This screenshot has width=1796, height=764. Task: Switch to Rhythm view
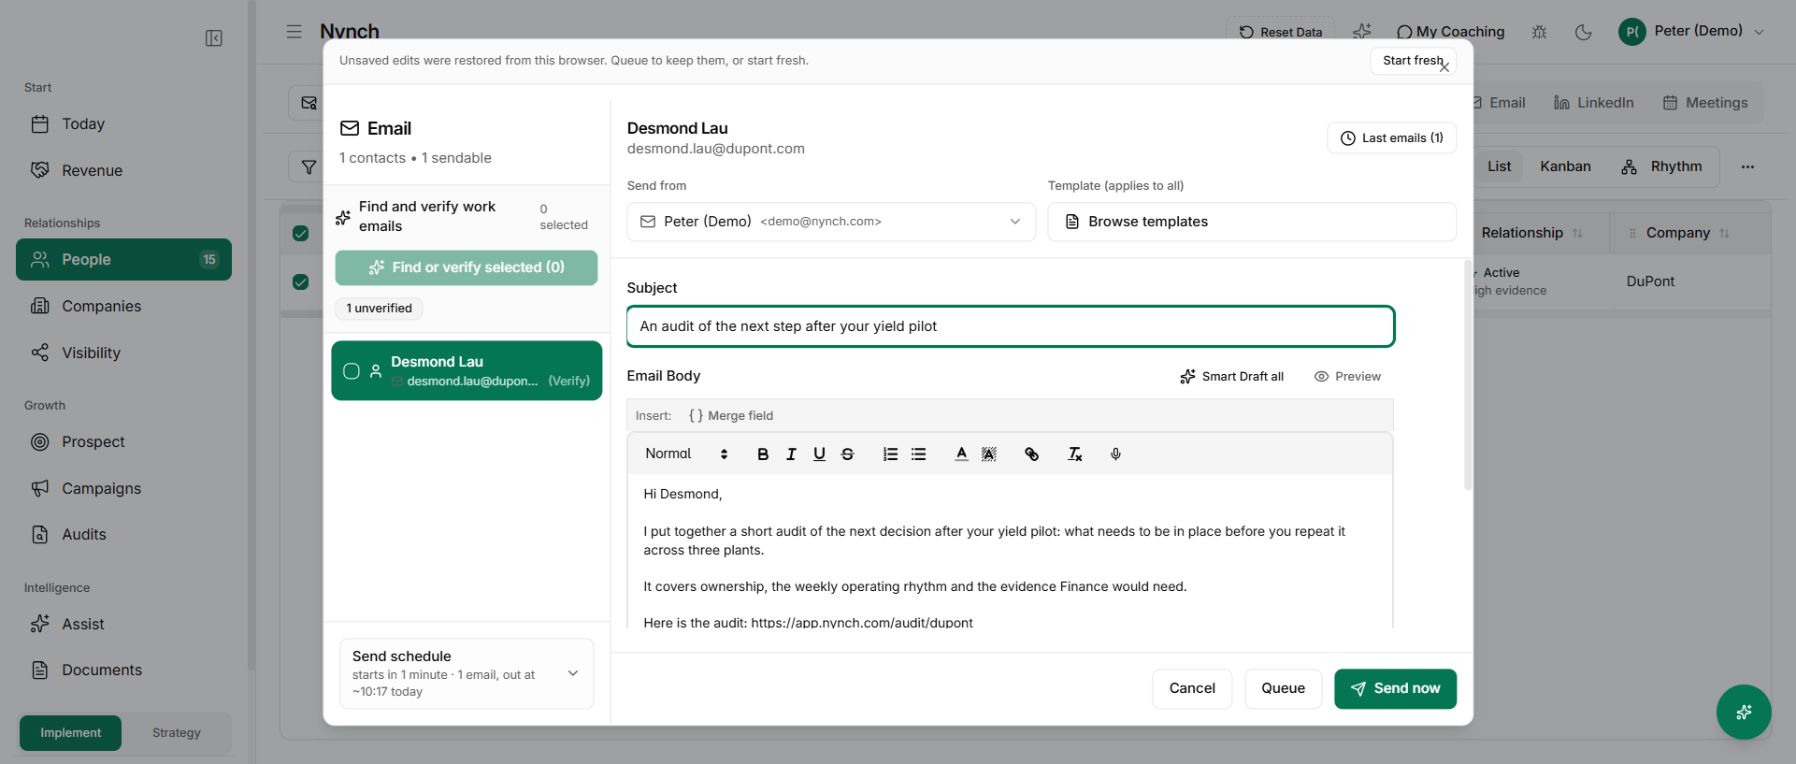[x=1661, y=167]
